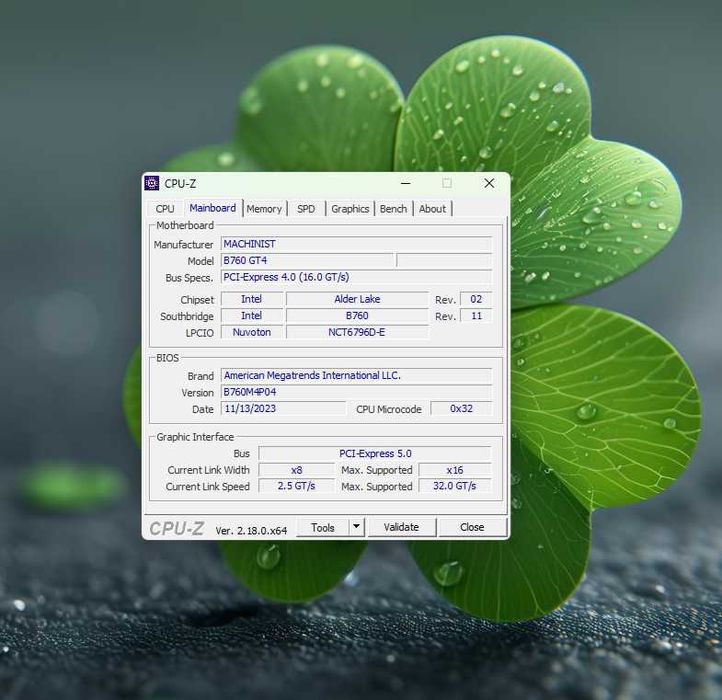Click the Southbridge Intel vendor value

pyautogui.click(x=251, y=315)
